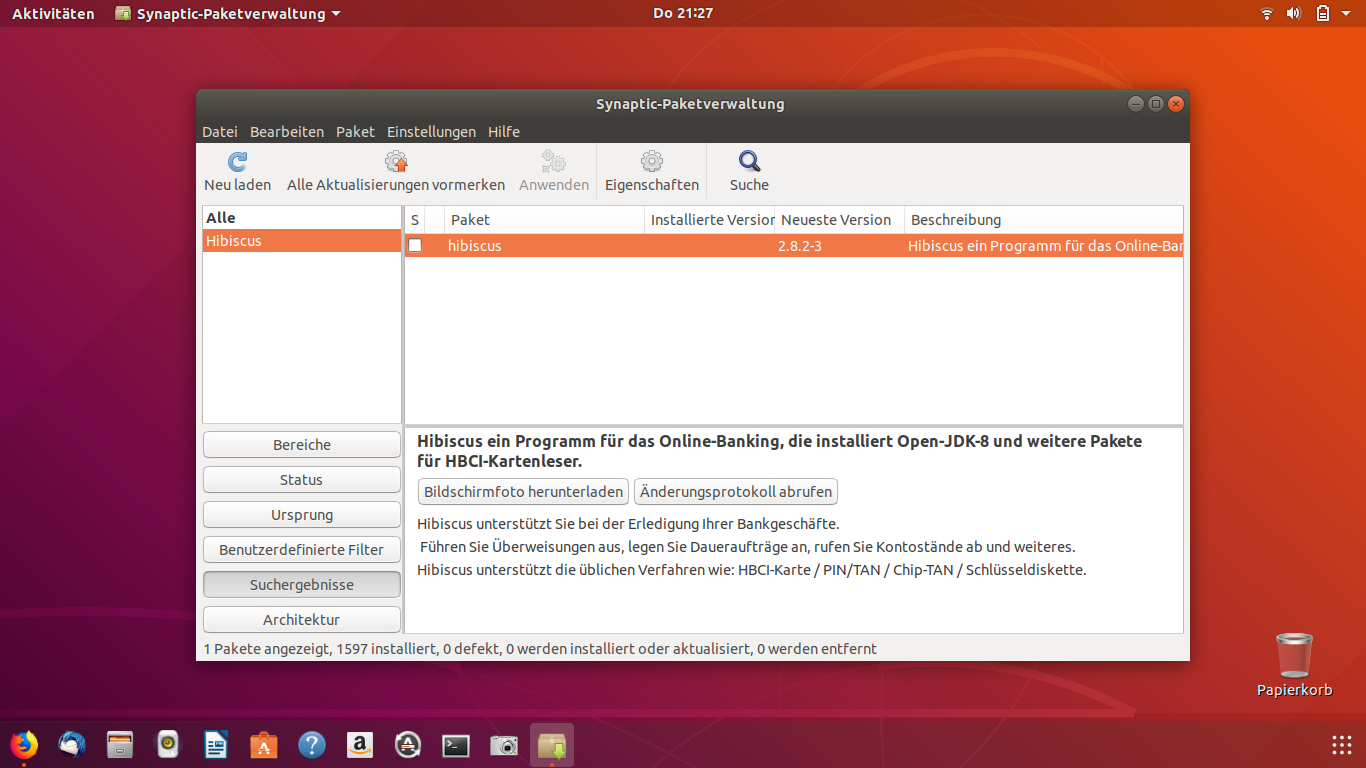Image resolution: width=1366 pixels, height=768 pixels.
Task: Sort by the Paket column header
Action: coord(545,220)
